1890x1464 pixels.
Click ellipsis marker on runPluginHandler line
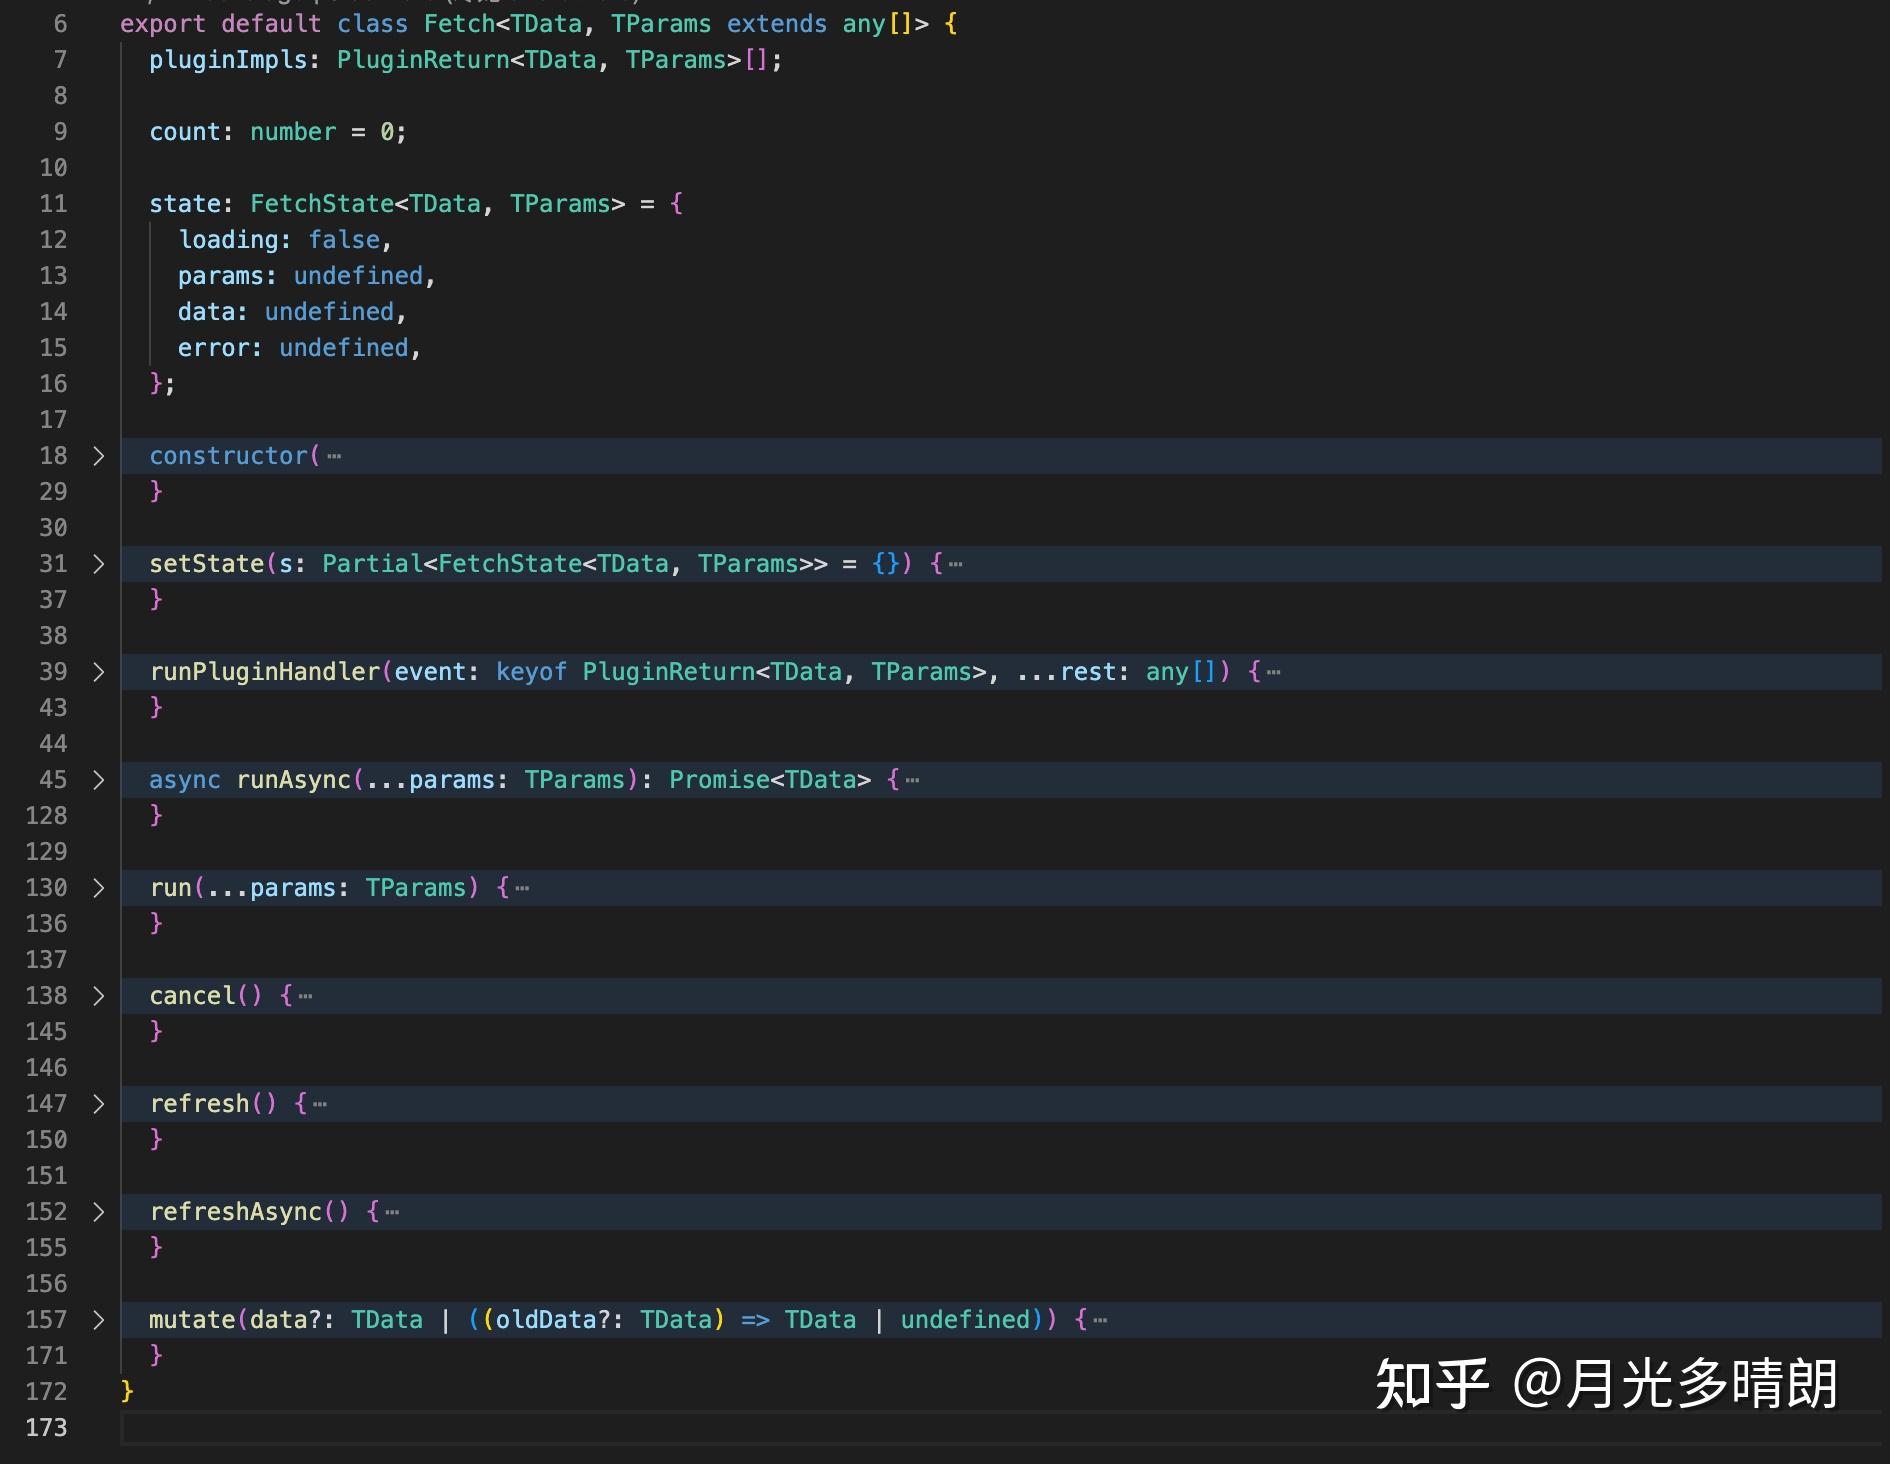point(1272,672)
